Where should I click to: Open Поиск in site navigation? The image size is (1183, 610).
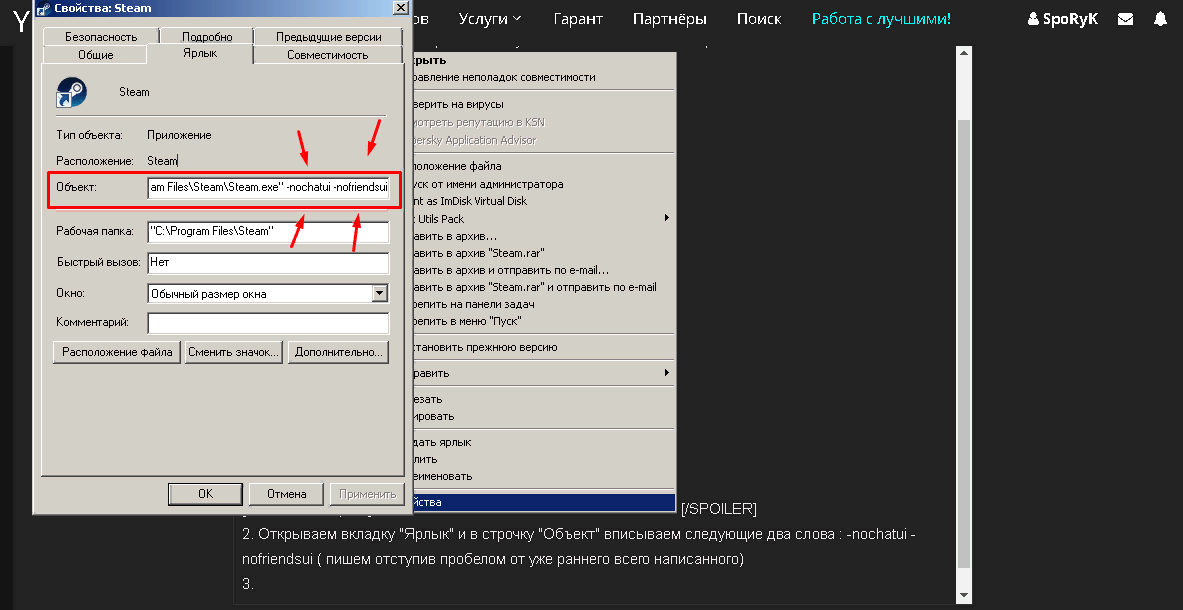click(x=759, y=19)
